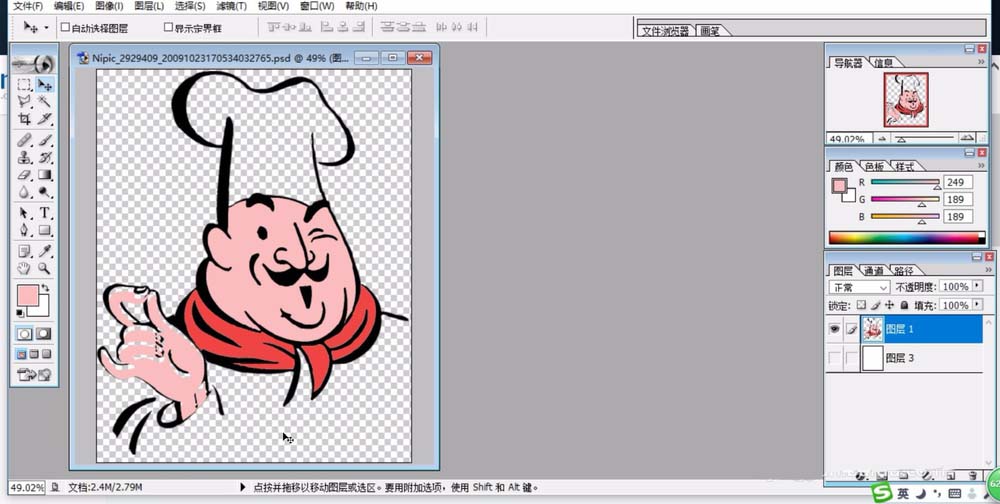Select the Pen tool
Viewport: 1000px width, 504px height.
click(x=24, y=230)
